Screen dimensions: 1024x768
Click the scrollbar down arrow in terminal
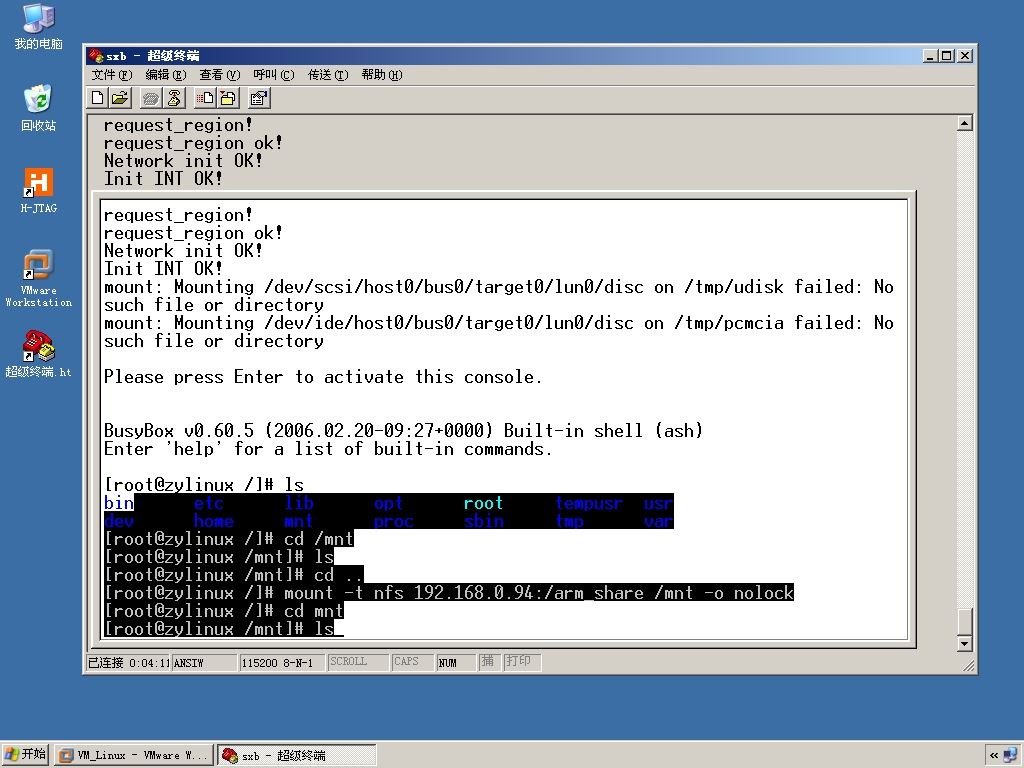[x=965, y=643]
